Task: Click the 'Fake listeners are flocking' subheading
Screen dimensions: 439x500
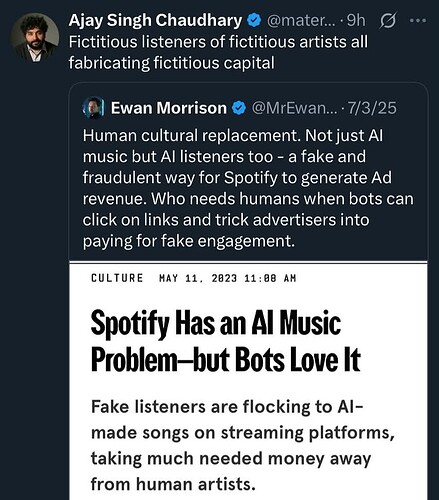Action: [x=243, y=445]
